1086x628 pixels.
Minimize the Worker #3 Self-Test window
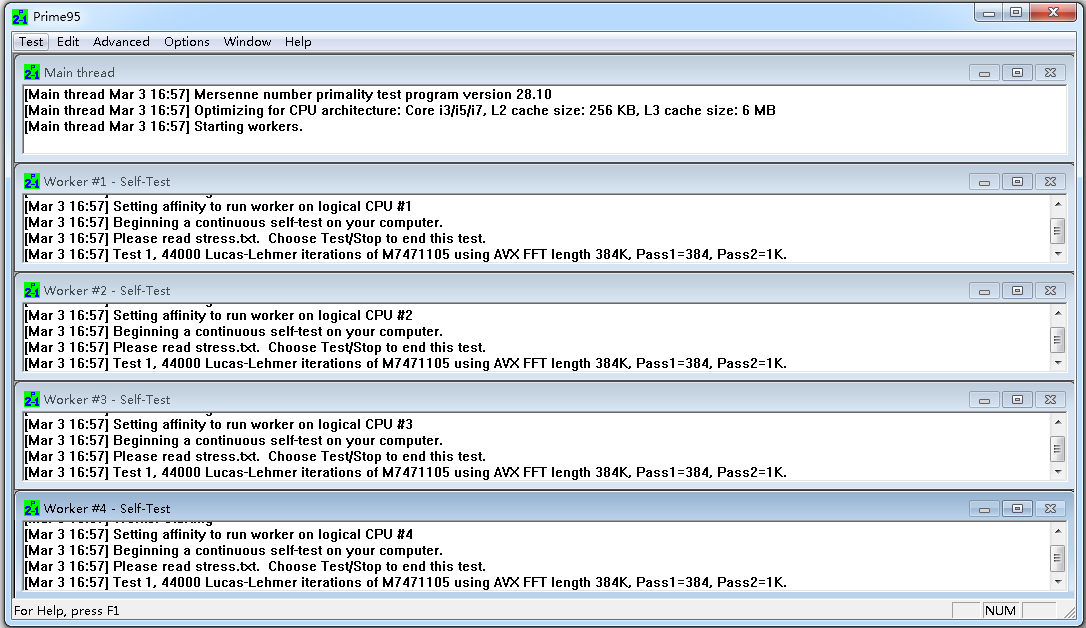pyautogui.click(x=984, y=400)
